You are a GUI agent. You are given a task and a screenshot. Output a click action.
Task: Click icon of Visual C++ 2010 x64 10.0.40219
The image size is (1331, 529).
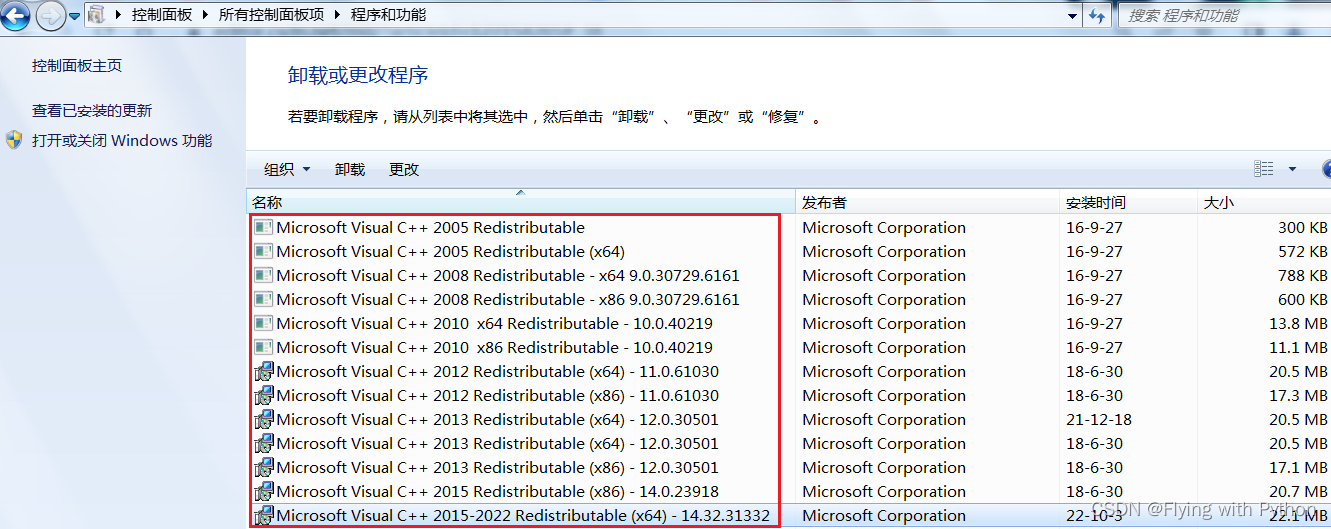(x=263, y=323)
